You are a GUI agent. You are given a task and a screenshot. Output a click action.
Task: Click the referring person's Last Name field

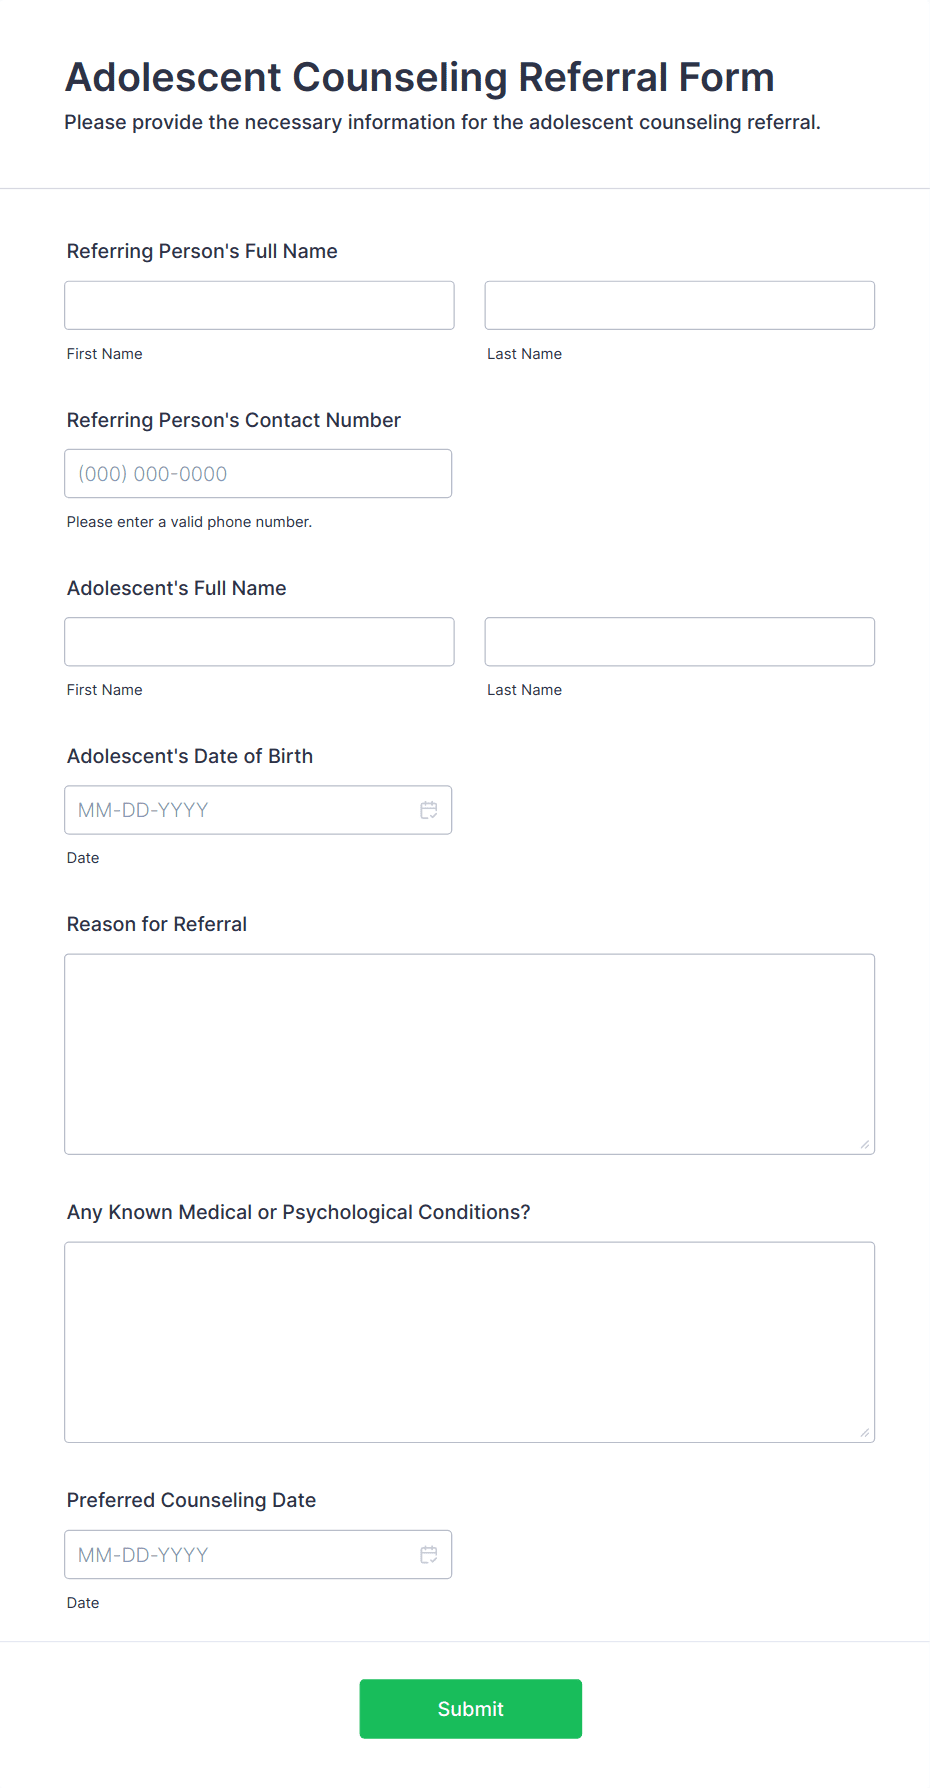pos(679,305)
